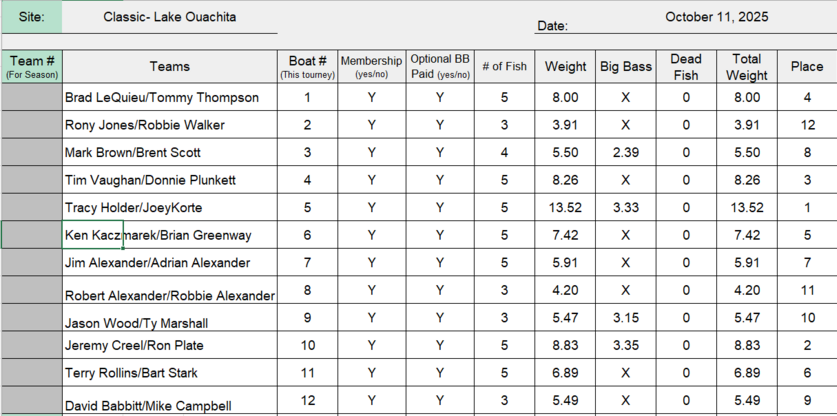837x416 pixels.
Task: Select the Total Weight header cell
Action: coord(747,66)
